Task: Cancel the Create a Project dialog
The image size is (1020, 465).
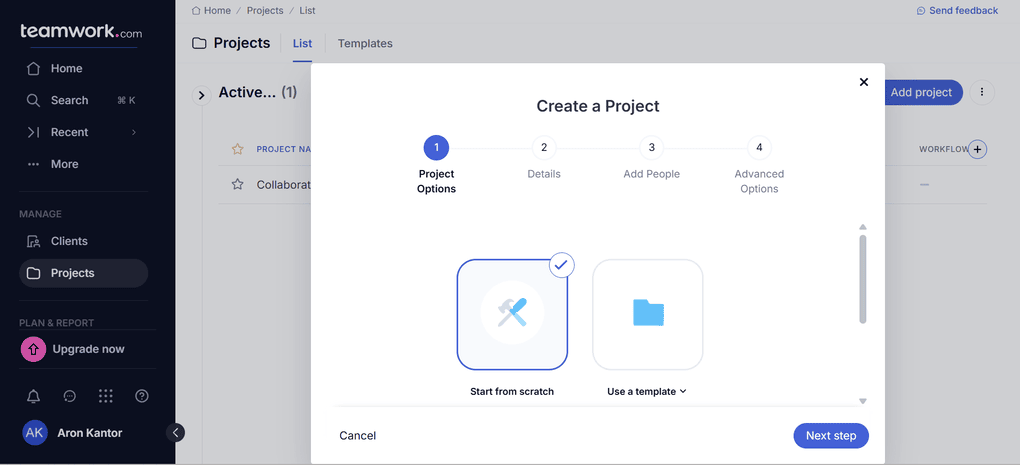Action: click(358, 436)
